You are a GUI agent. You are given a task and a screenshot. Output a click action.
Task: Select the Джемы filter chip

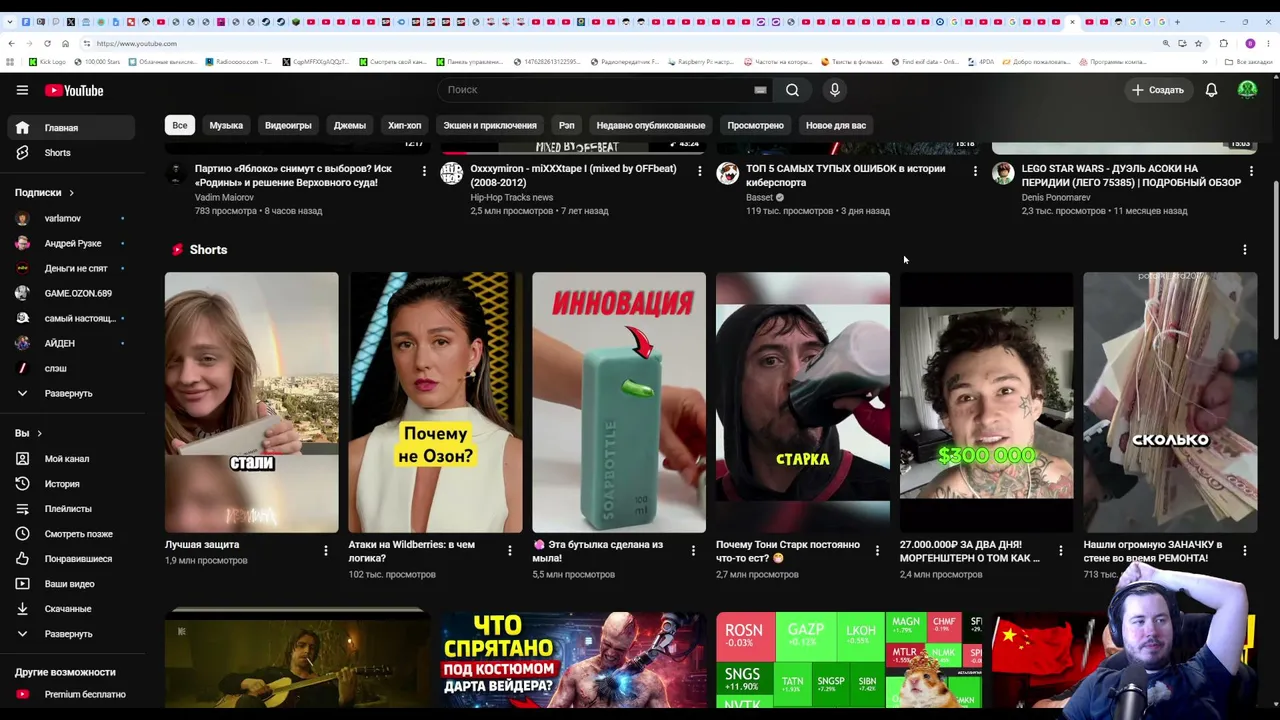[349, 125]
